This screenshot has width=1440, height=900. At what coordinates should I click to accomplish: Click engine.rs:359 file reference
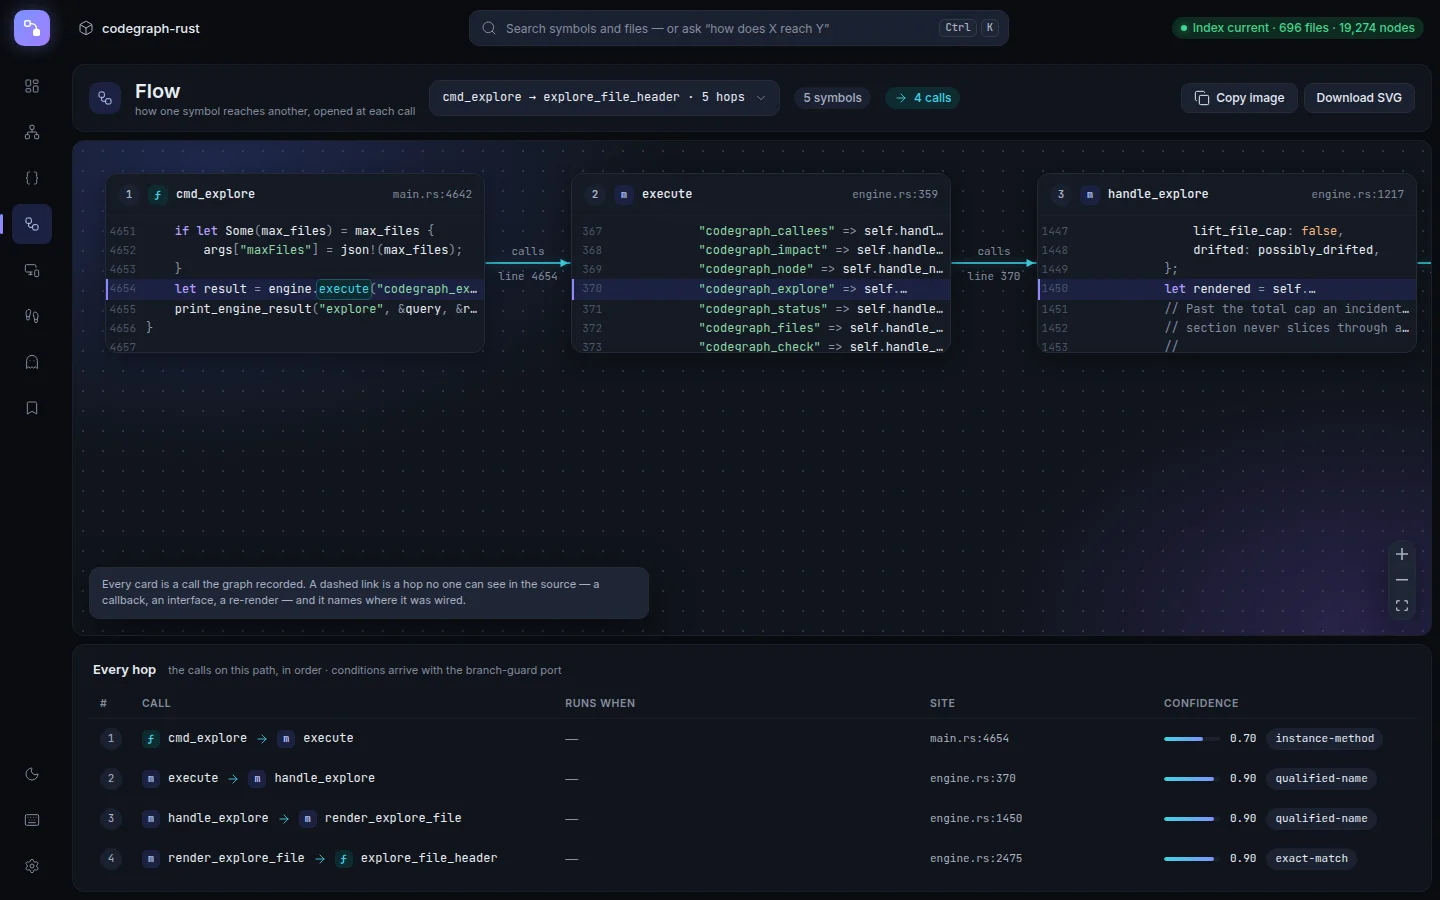click(895, 195)
